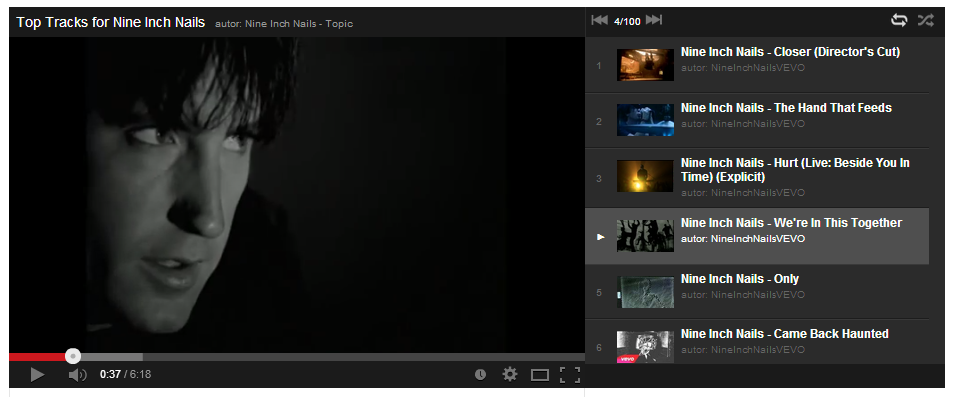The image size is (954, 397).
Task: Click the Watch Later clock icon
Action: 480,375
